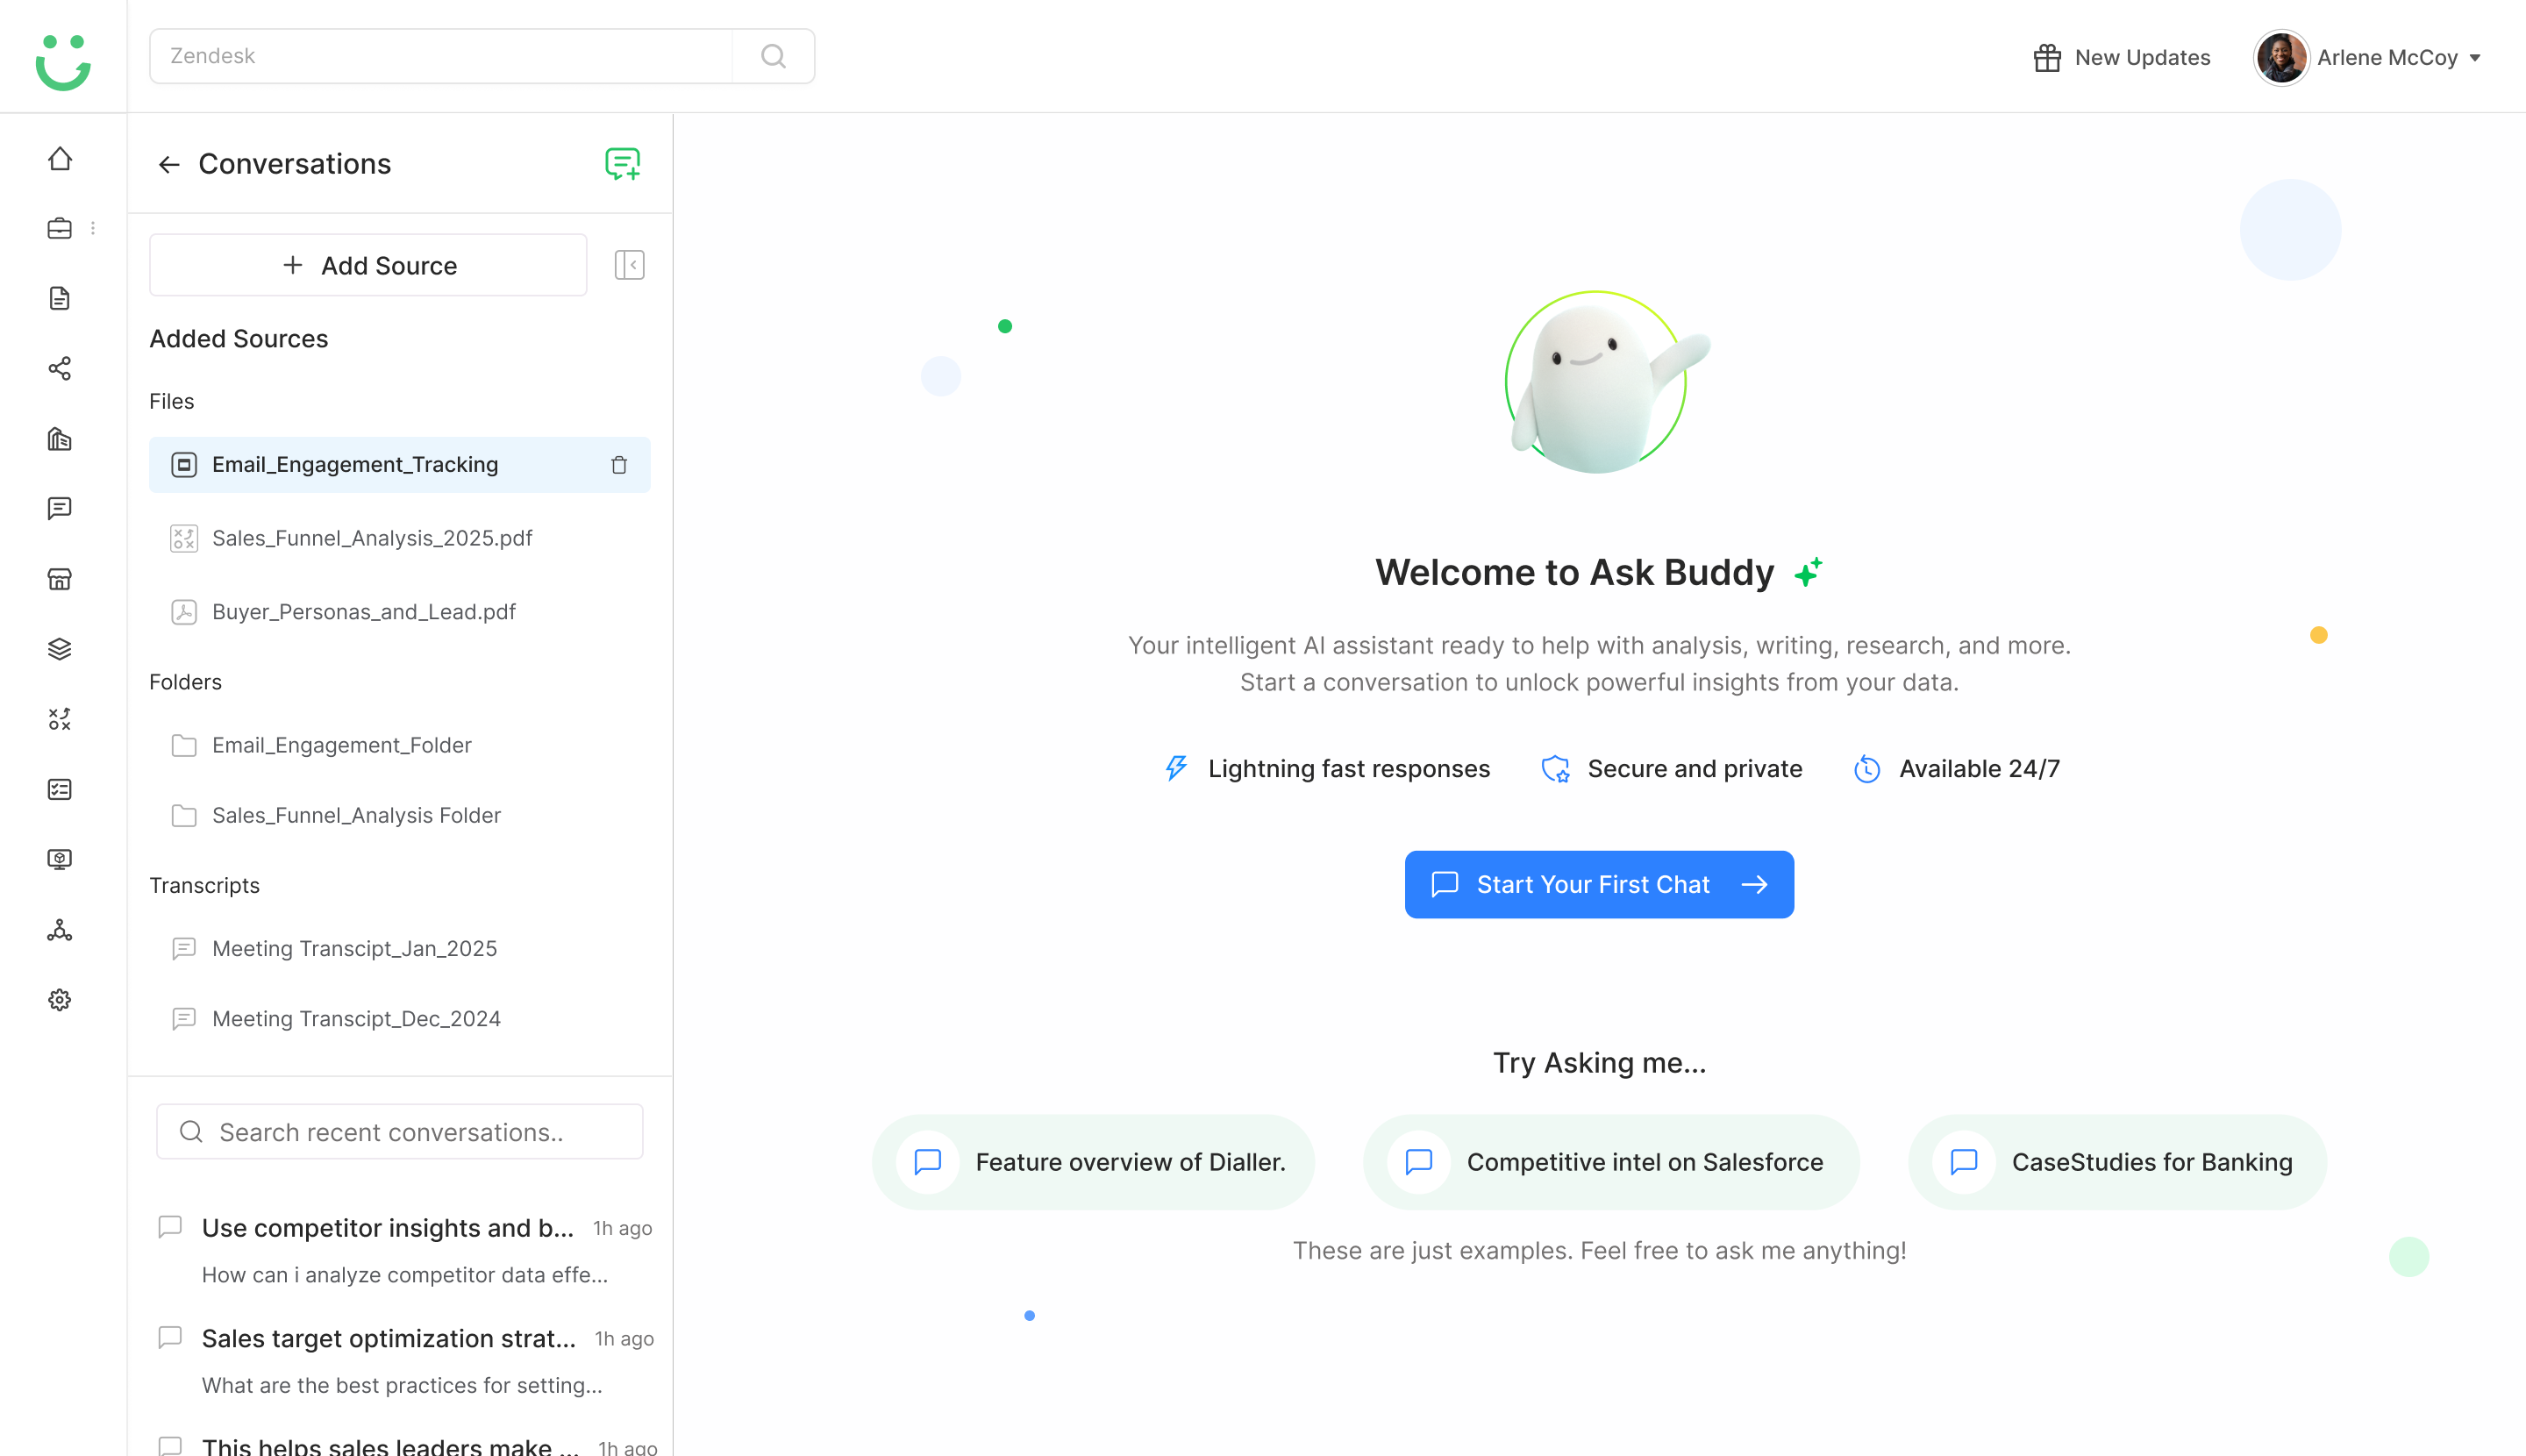2526x1456 pixels.
Task: Choose 'Feature overview of Dialler.' suggestion
Action: click(1093, 1162)
